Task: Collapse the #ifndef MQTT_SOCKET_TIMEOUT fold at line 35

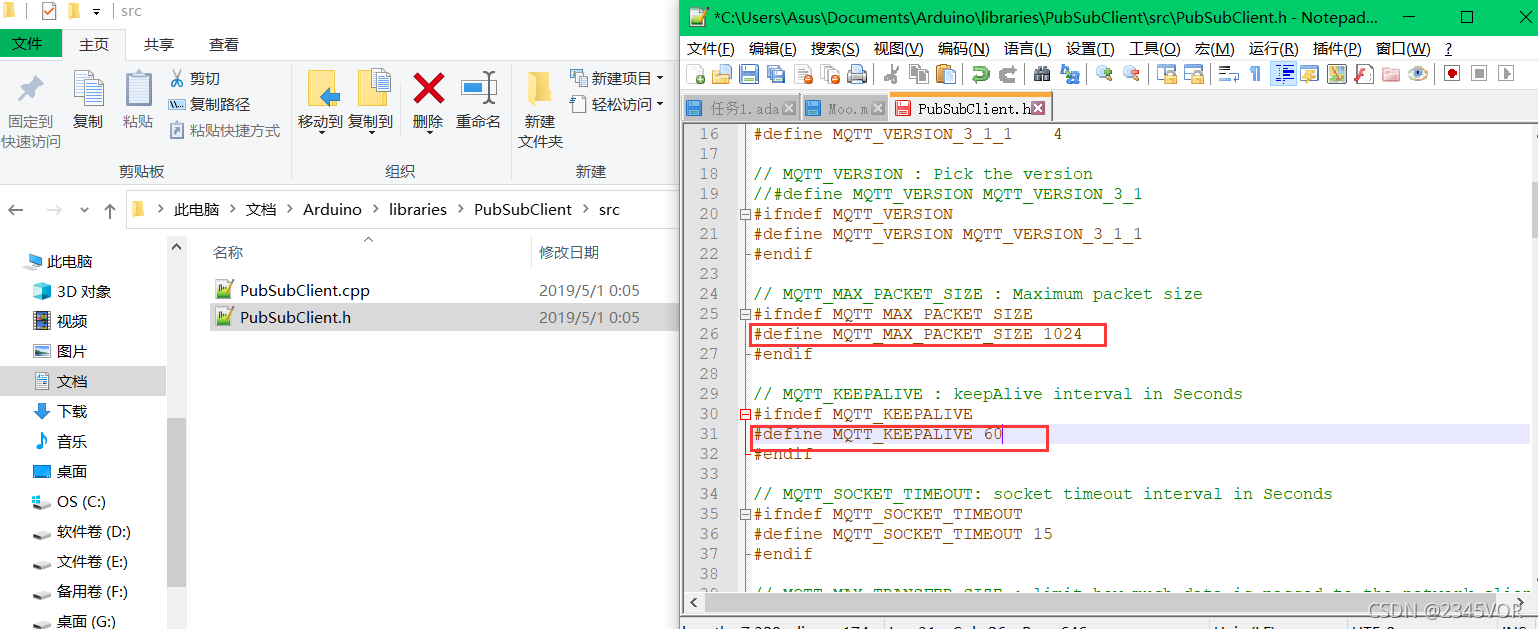Action: (x=744, y=514)
